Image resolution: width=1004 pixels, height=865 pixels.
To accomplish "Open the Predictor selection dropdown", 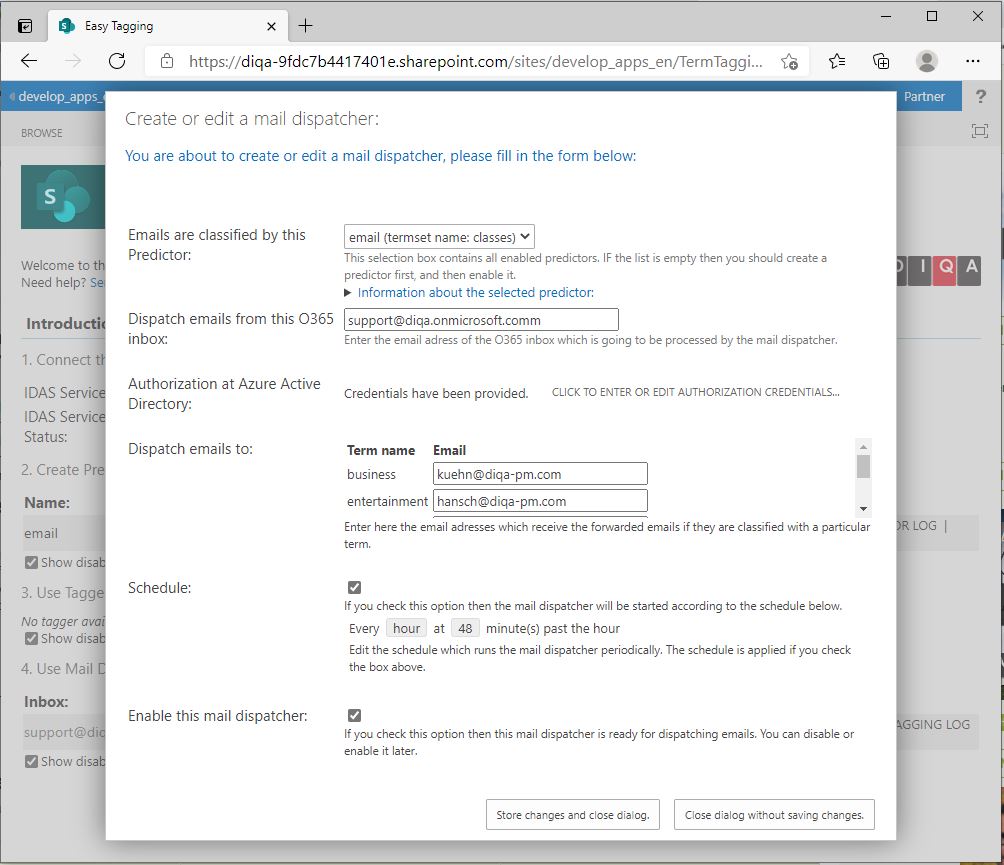I will click(440, 237).
